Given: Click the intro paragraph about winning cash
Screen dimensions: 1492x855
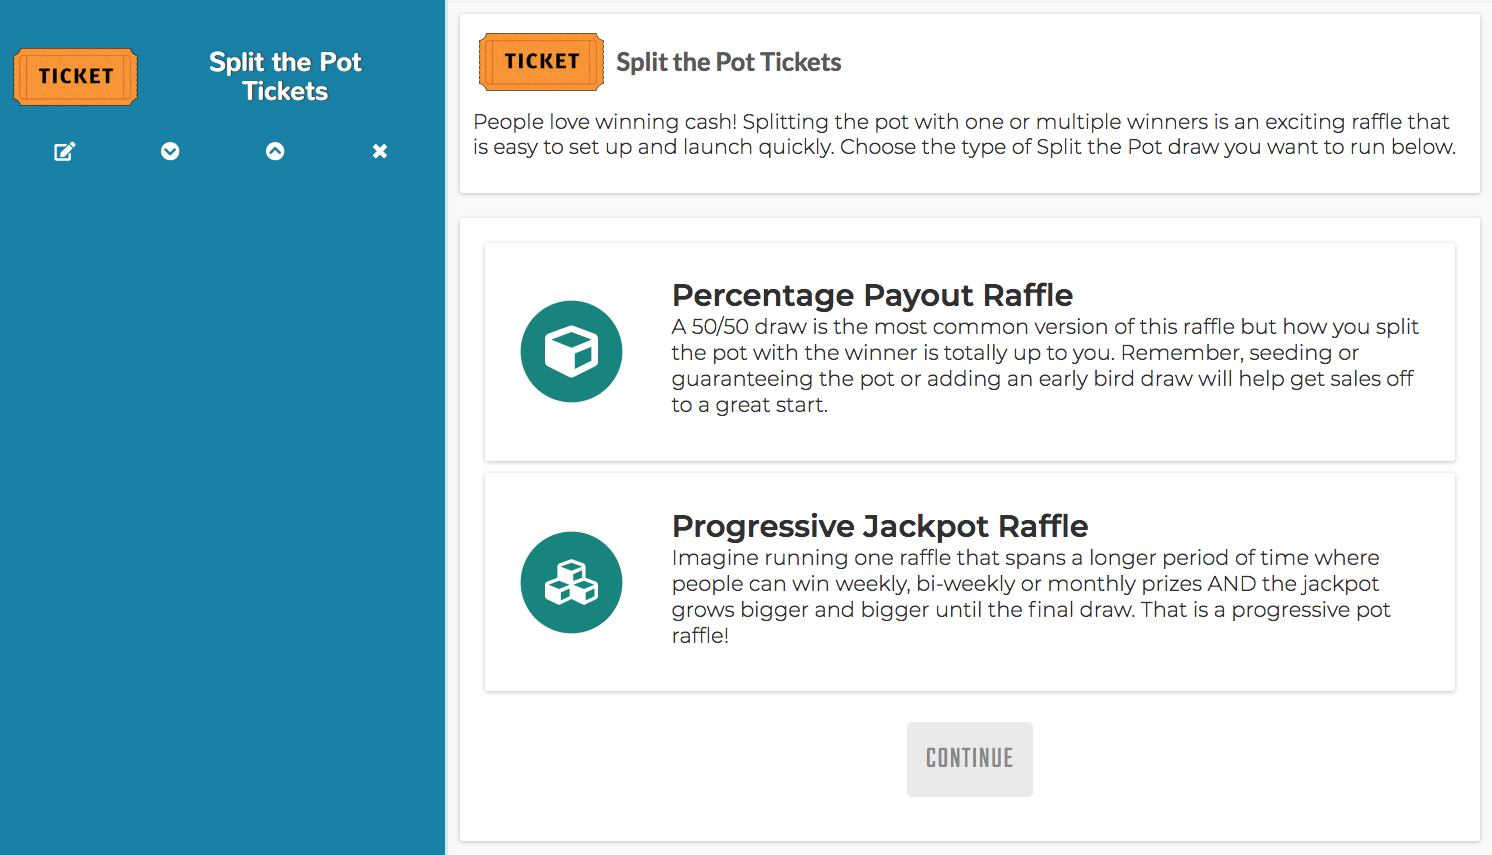Looking at the screenshot, I should pos(960,134).
